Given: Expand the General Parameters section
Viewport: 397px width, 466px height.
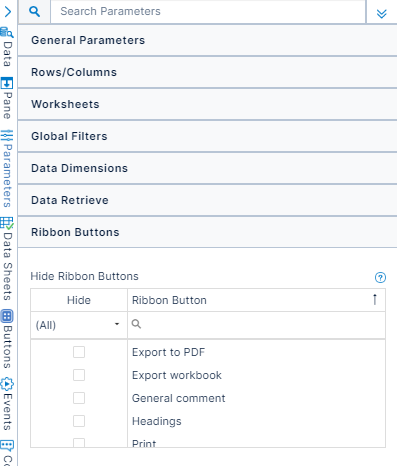Looking at the screenshot, I should coord(207,40).
